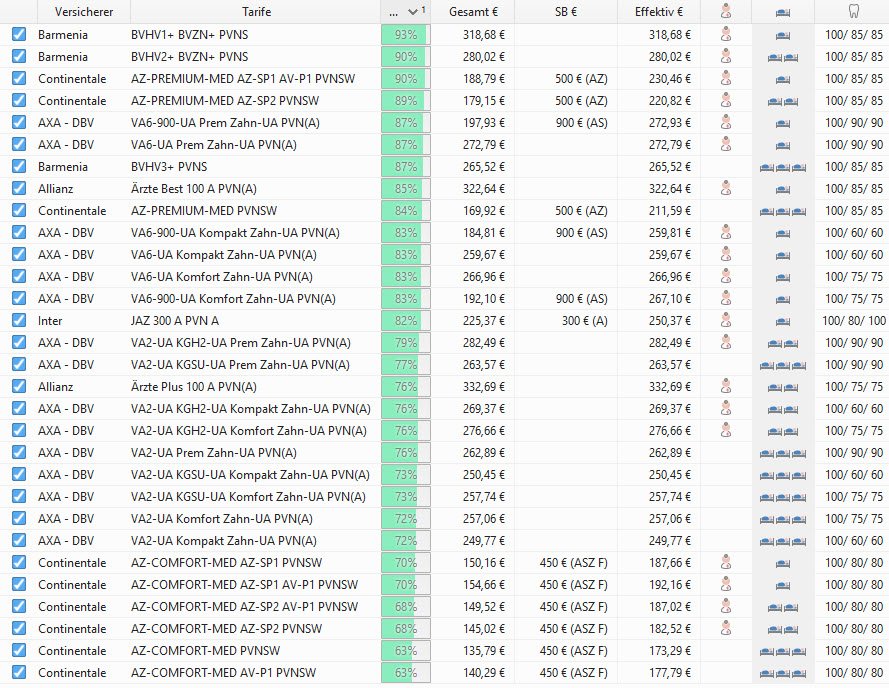Toggle checkbox for Inter JAZ 300 A tariff
The width and height of the screenshot is (889, 688).
19,320
